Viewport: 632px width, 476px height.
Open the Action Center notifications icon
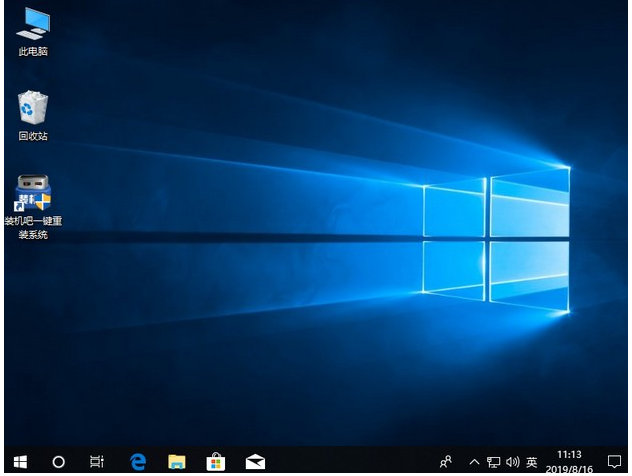[614, 462]
